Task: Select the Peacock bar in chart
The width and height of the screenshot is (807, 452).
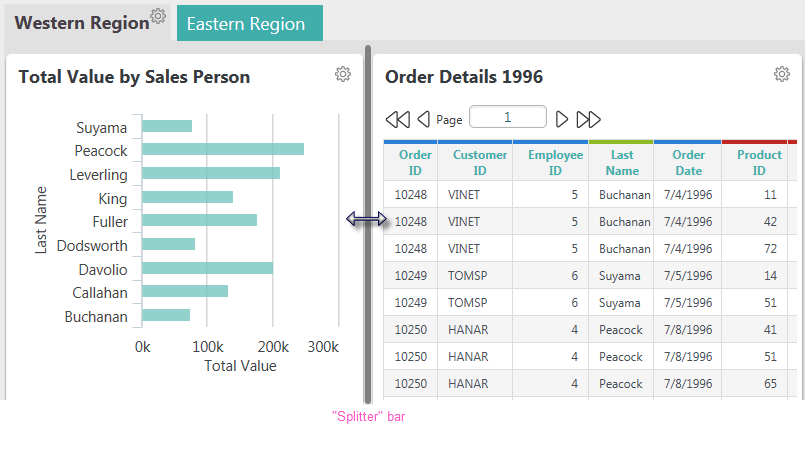Action: (223, 149)
